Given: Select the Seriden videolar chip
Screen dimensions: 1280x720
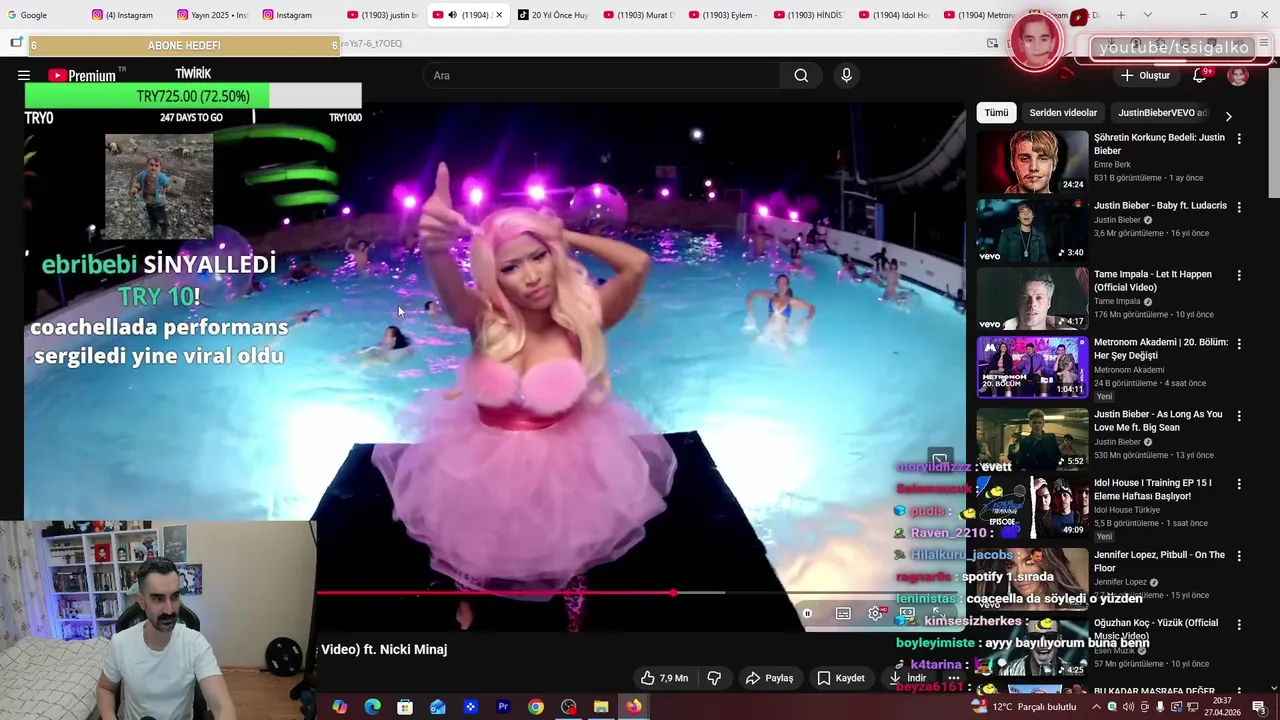Looking at the screenshot, I should click(1063, 113).
